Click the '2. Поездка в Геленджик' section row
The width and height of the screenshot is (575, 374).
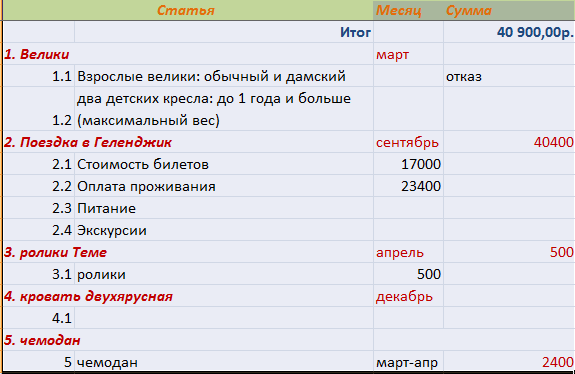188,142
